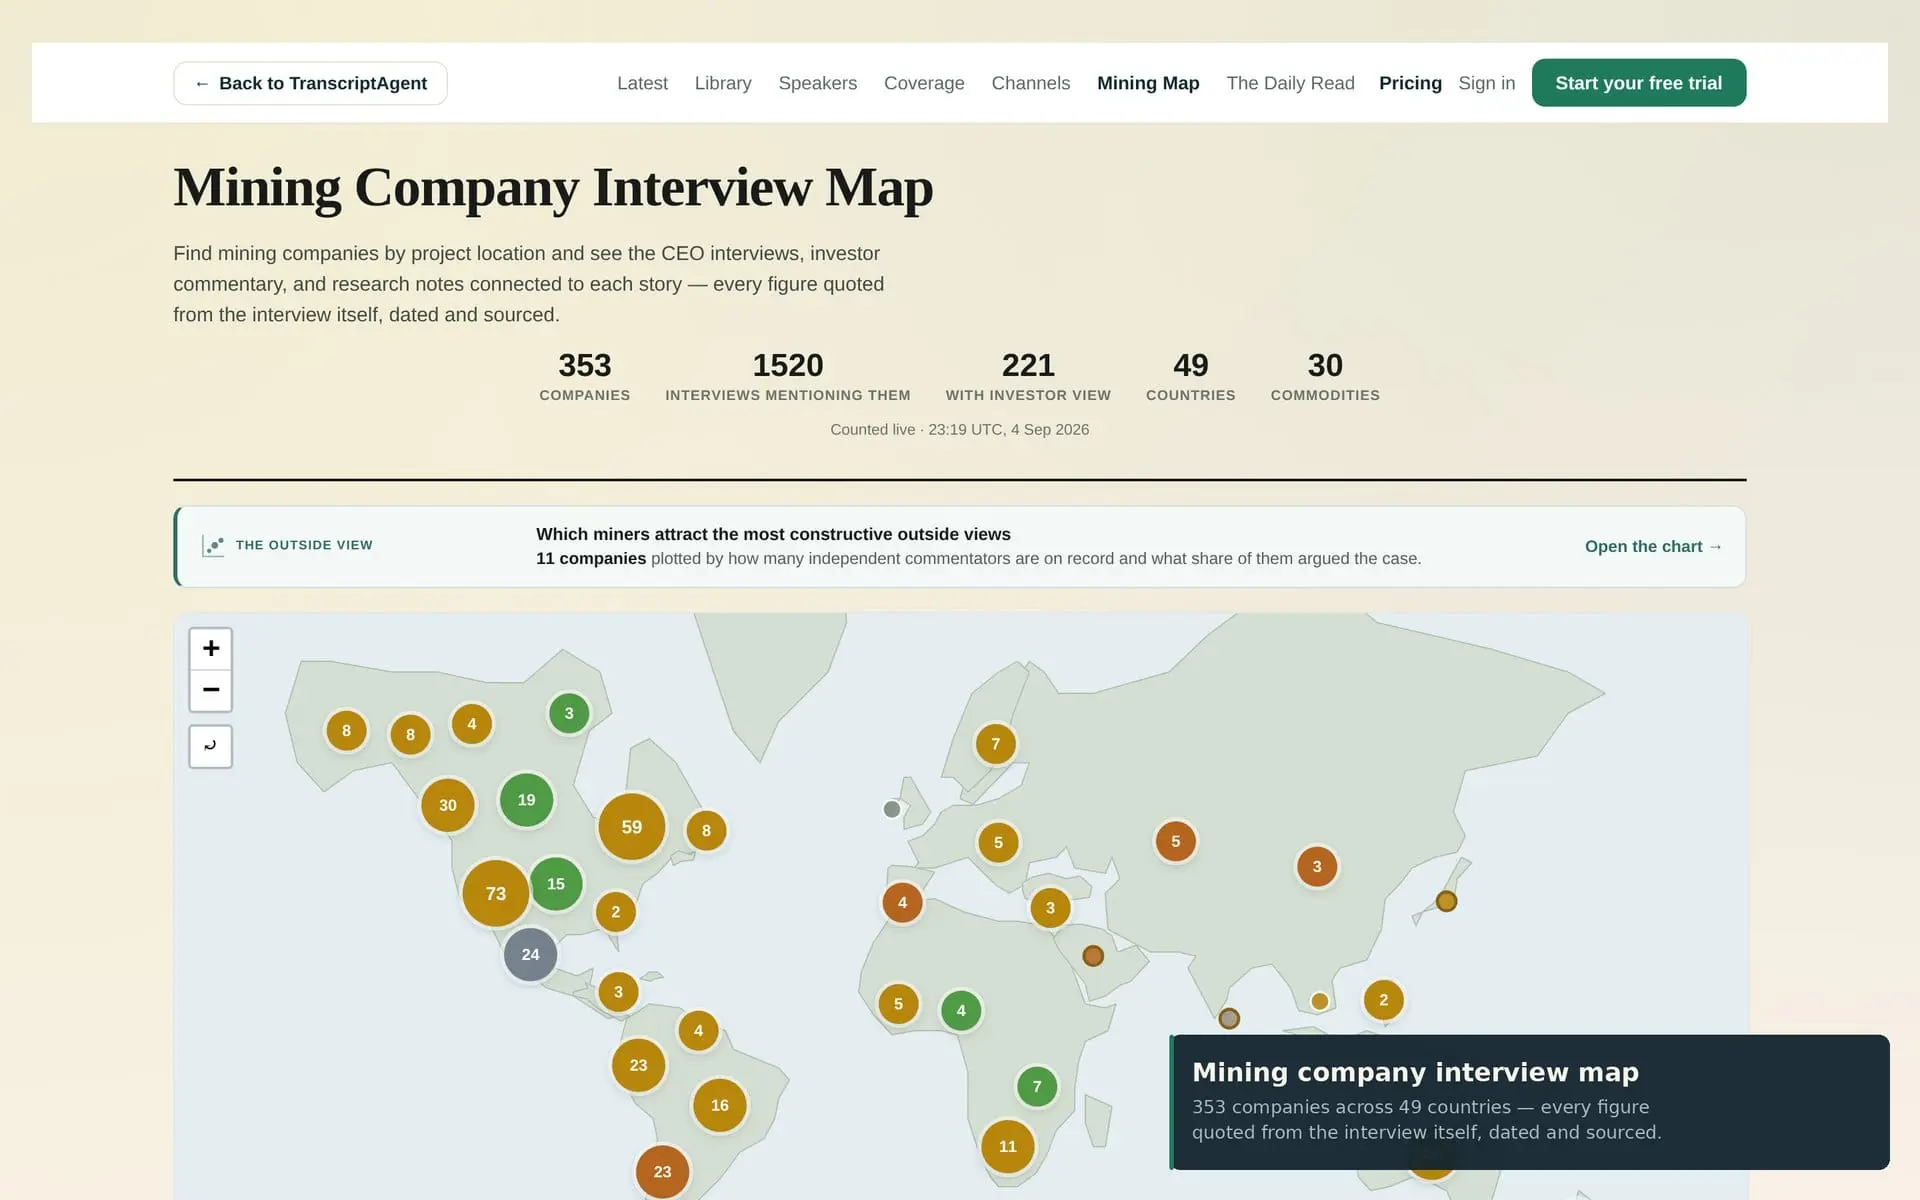Click the 221 With Investor View stat

1028,376
